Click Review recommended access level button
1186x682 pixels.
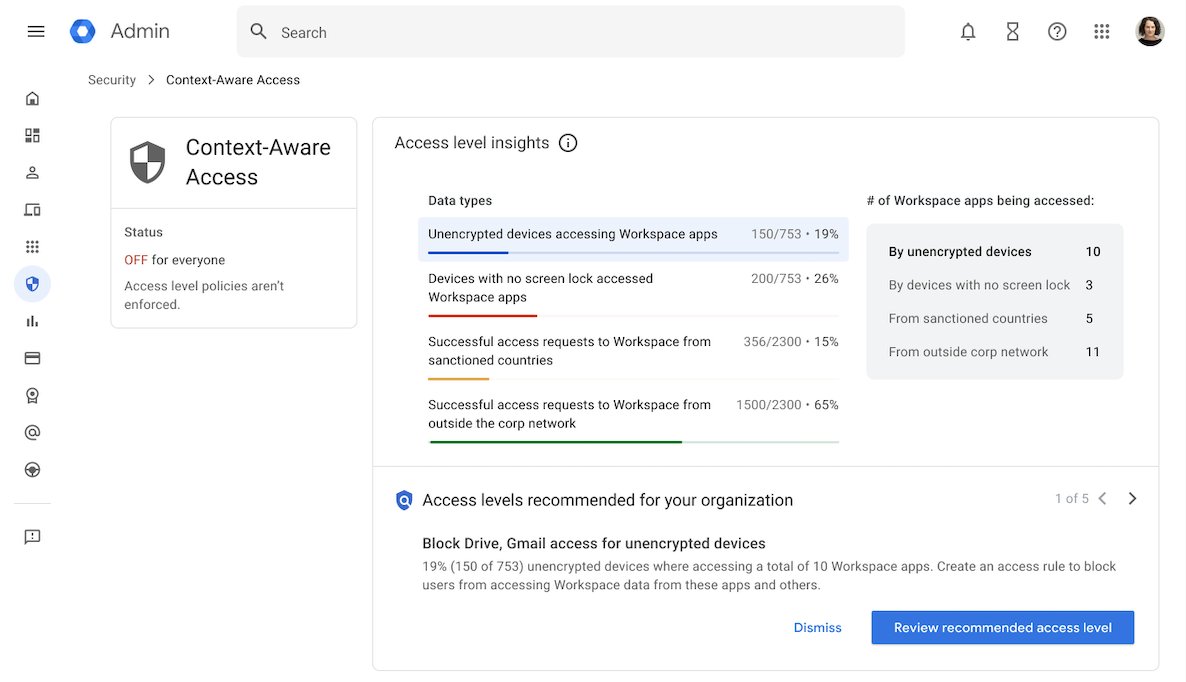[1002, 628]
